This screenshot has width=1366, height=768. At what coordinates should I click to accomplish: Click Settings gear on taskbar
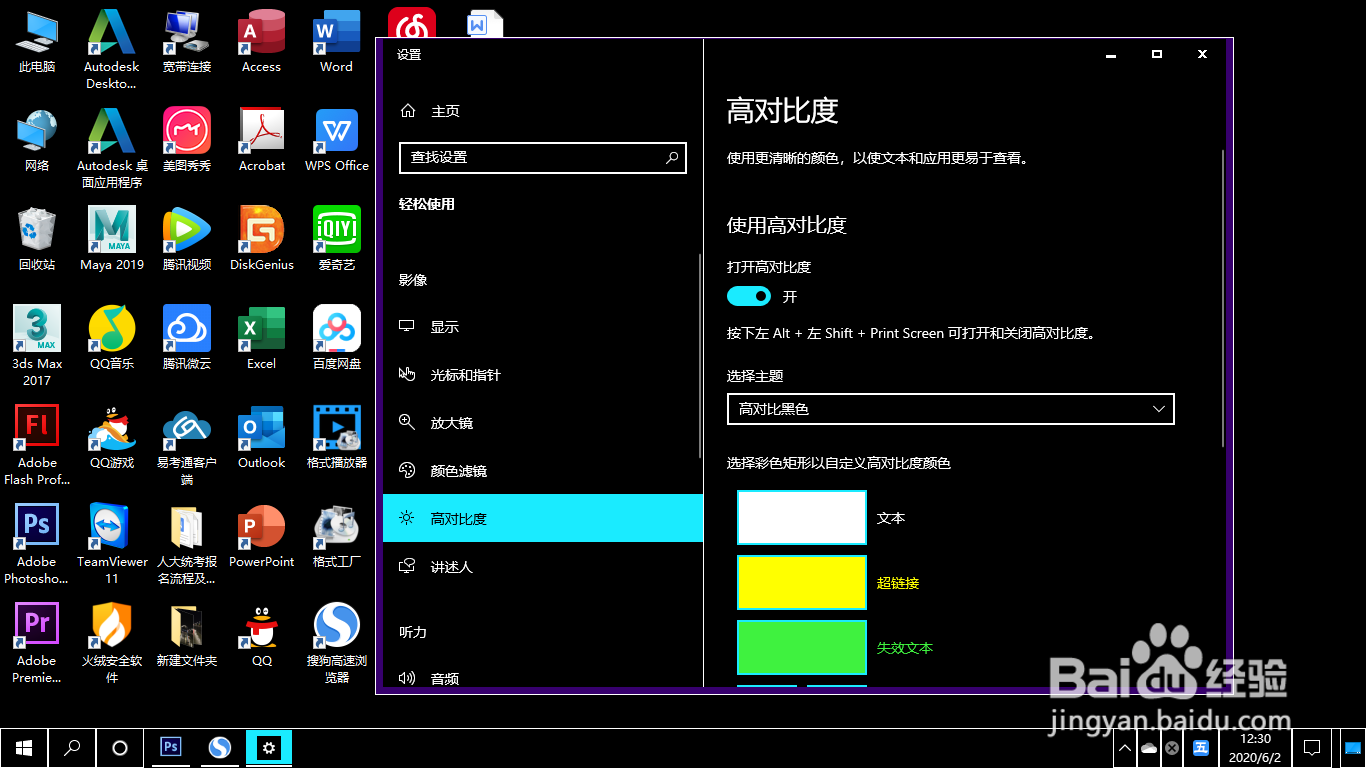pyautogui.click(x=267, y=747)
